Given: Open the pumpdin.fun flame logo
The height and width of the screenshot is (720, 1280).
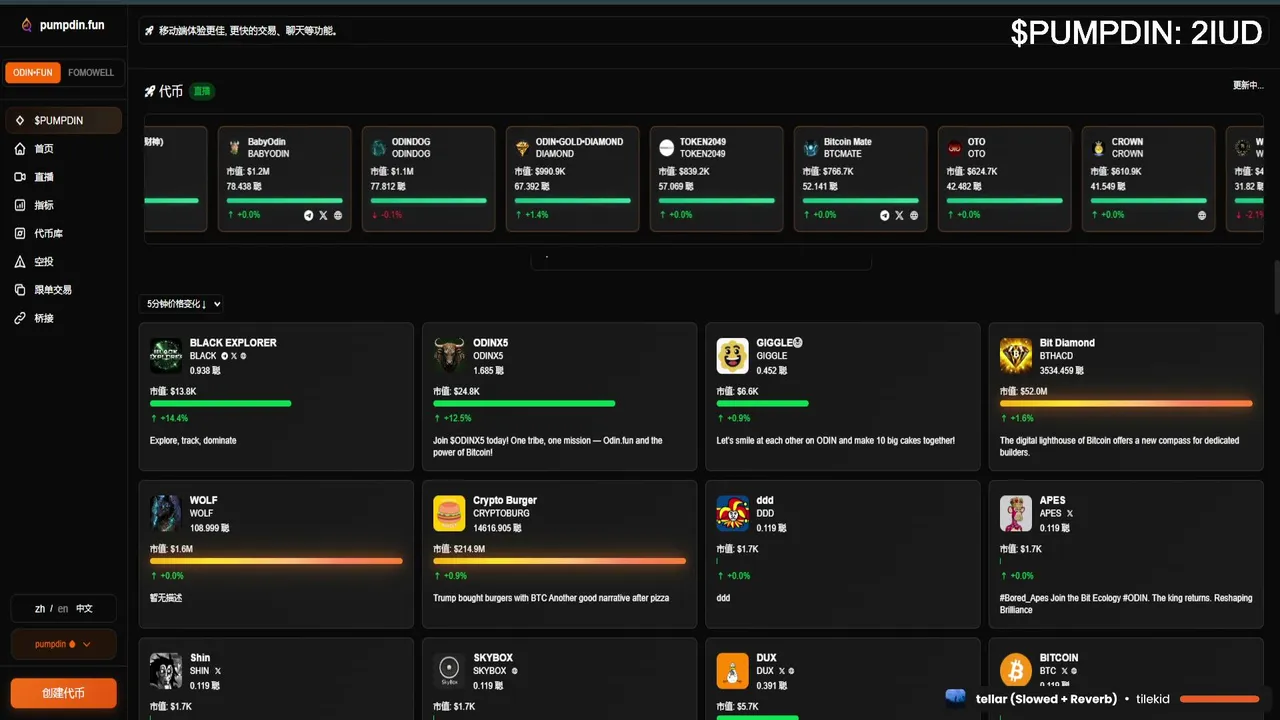Looking at the screenshot, I should point(27,25).
